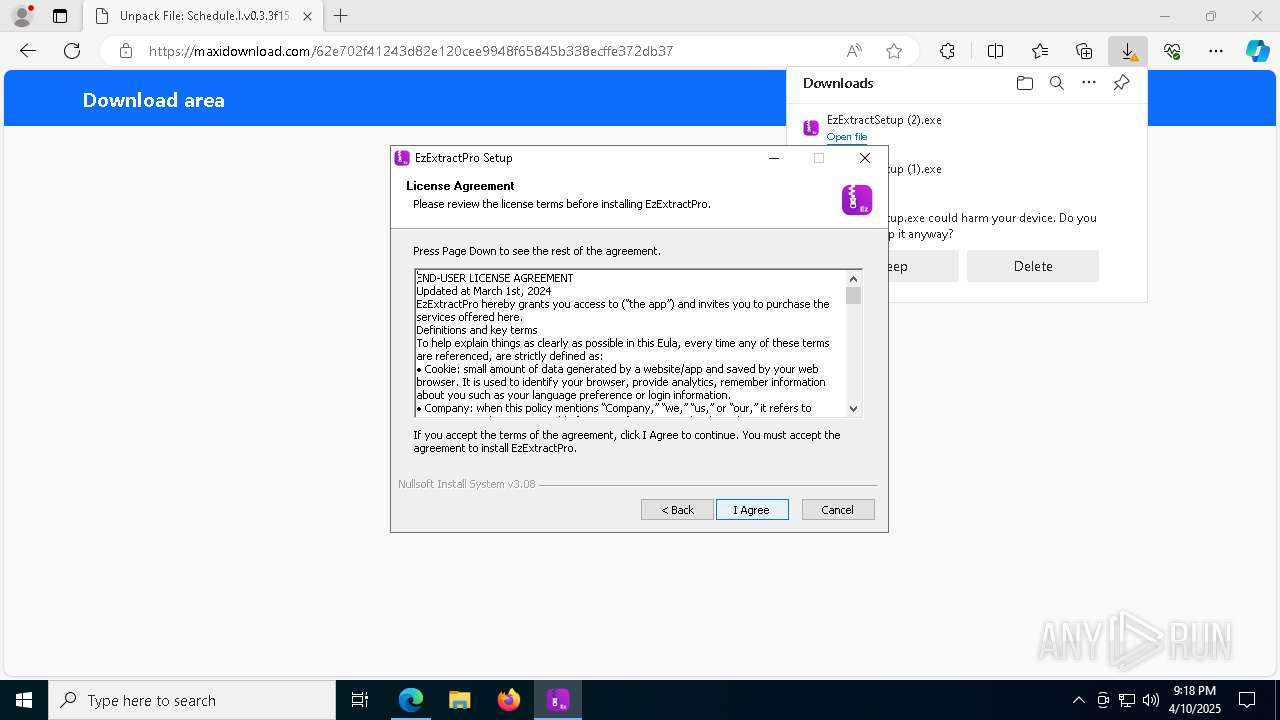The height and width of the screenshot is (720, 1280).
Task: Close the Unpack File tab
Action: pyautogui.click(x=307, y=16)
